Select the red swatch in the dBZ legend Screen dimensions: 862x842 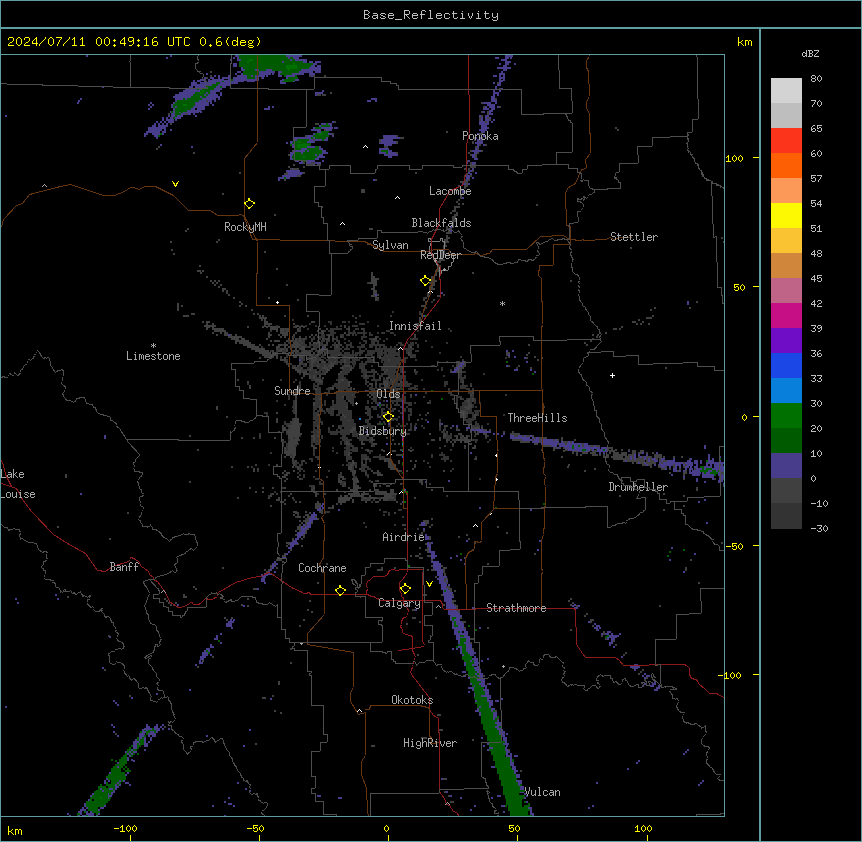786,140
